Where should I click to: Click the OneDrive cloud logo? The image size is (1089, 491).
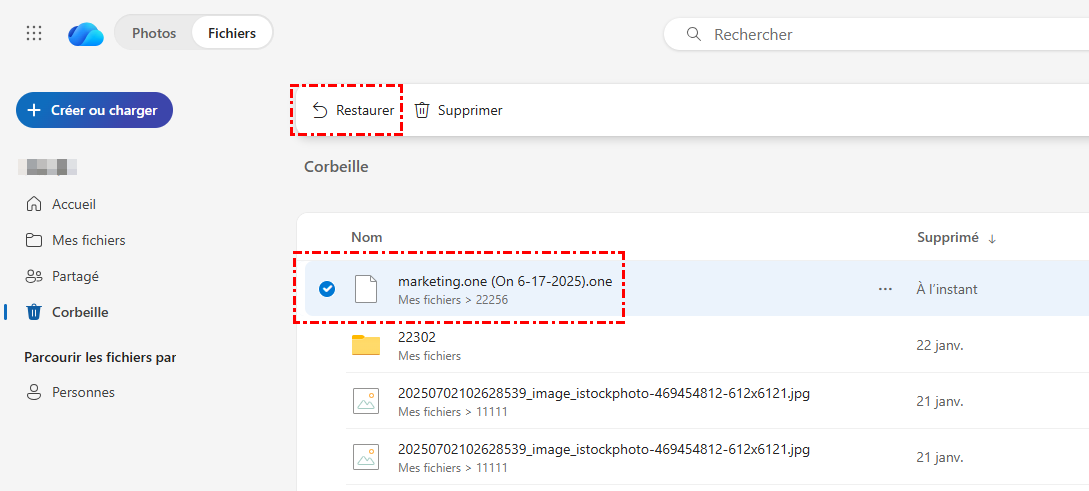pyautogui.click(x=86, y=34)
